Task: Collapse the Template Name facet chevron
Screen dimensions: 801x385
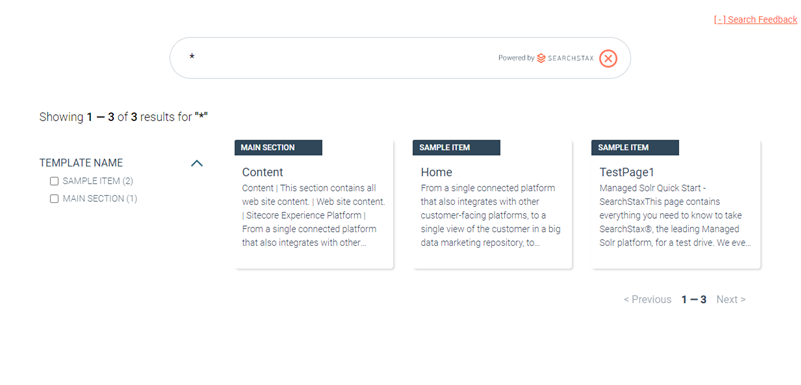Action: 197,163
